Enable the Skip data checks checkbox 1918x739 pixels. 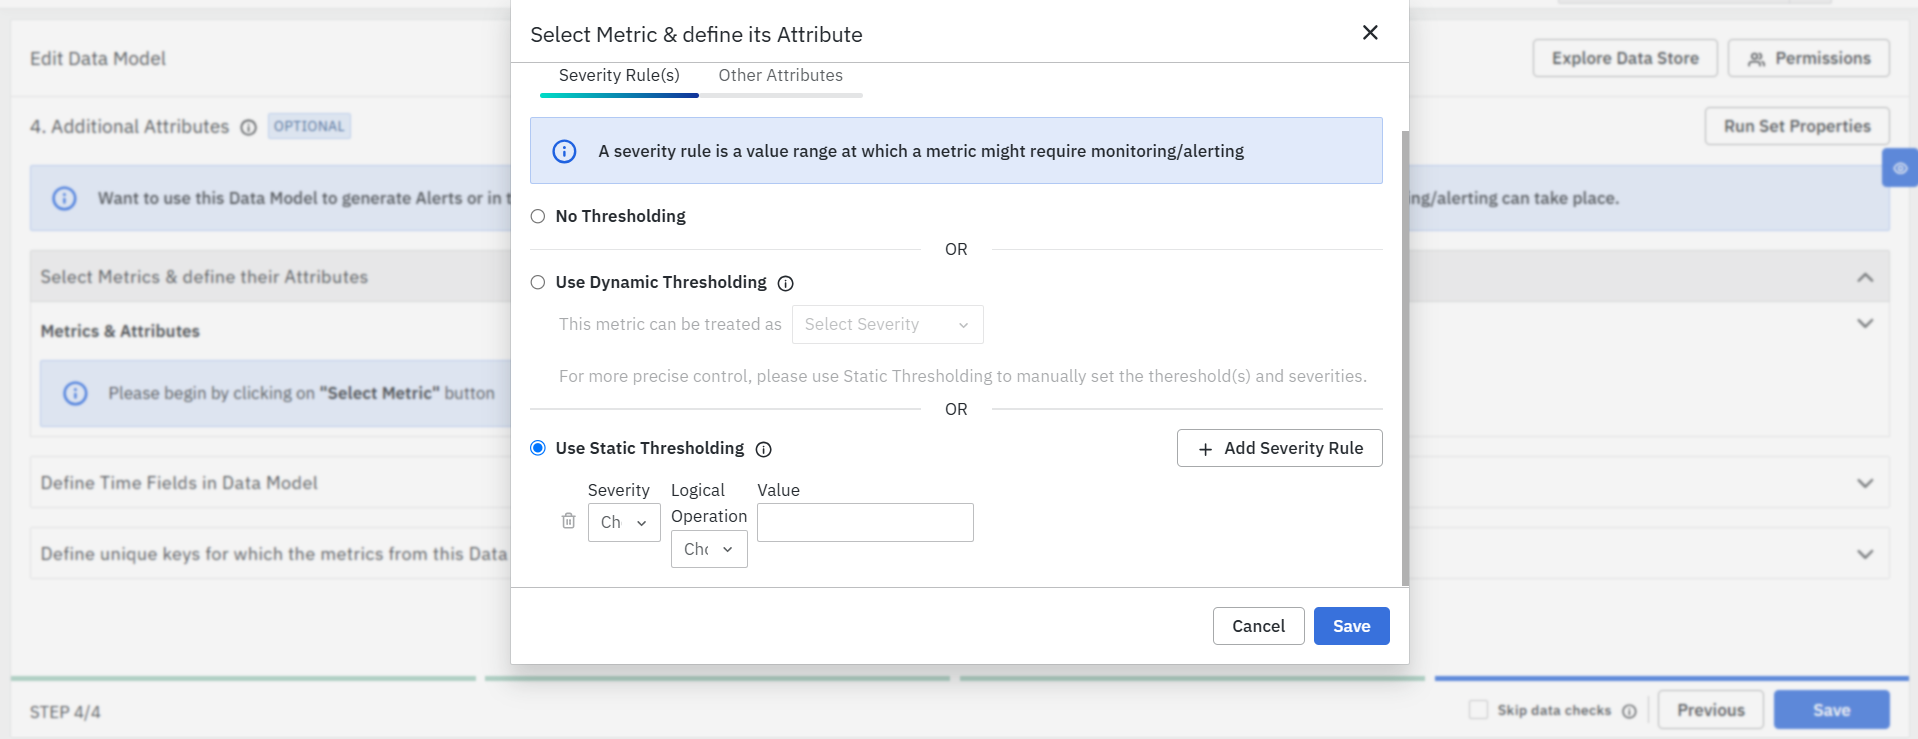coord(1478,710)
